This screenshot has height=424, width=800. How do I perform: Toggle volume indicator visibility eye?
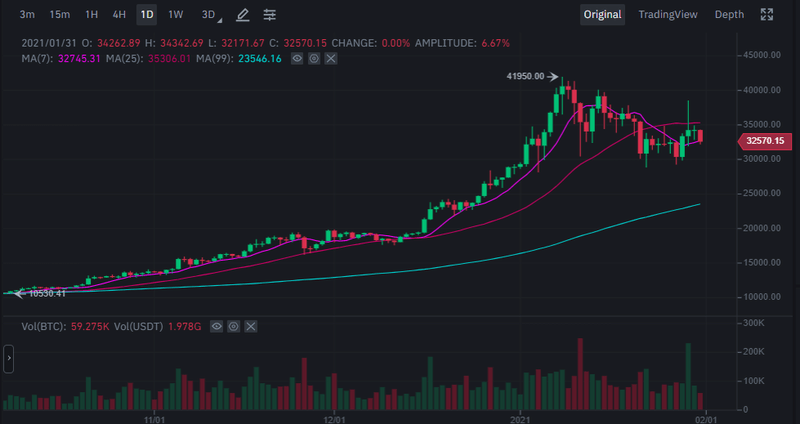pyautogui.click(x=216, y=326)
